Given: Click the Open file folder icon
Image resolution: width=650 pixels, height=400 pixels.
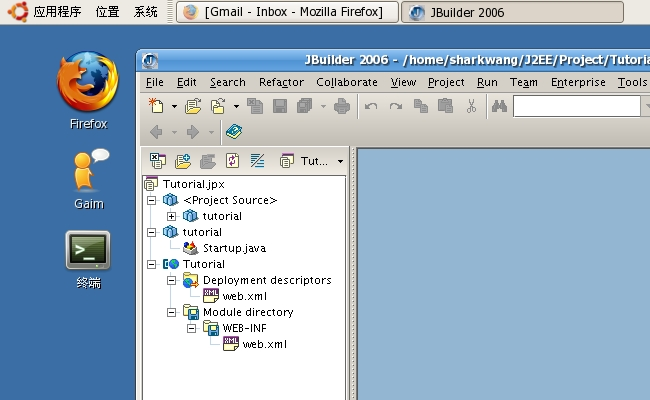Looking at the screenshot, I should 193,106.
